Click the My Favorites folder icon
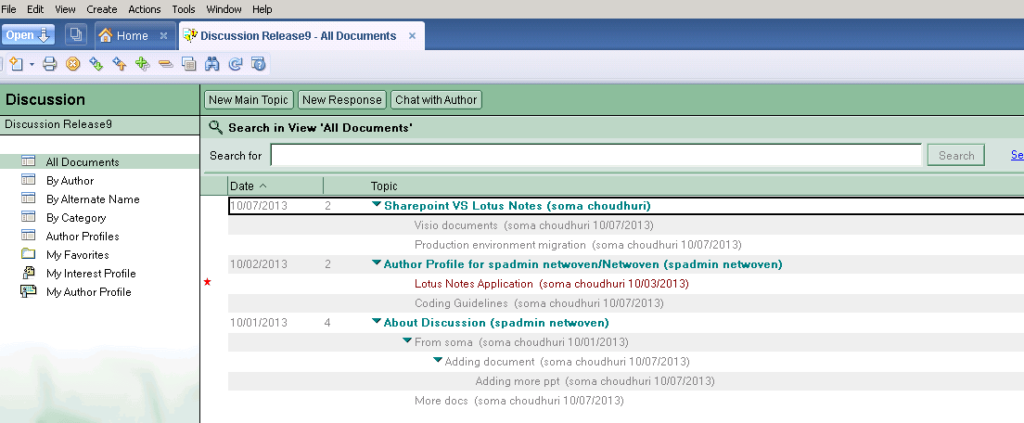 [x=28, y=254]
